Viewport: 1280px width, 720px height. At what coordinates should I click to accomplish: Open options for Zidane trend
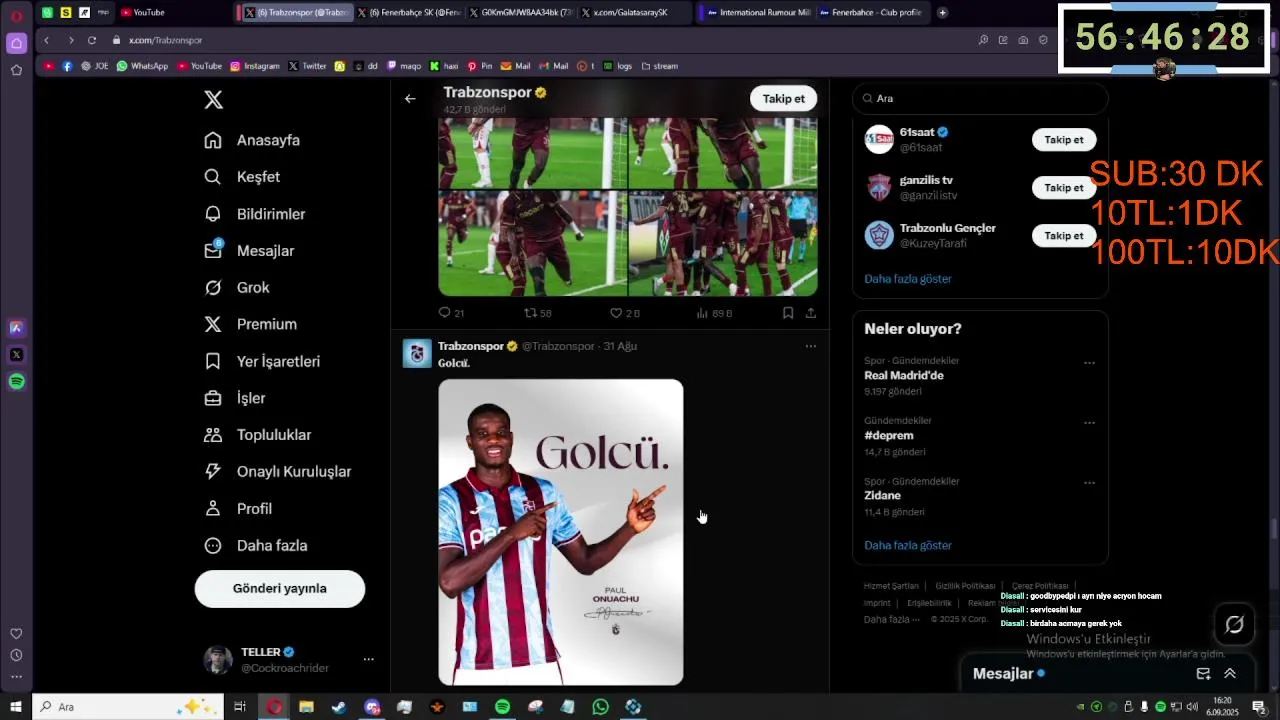(1089, 483)
